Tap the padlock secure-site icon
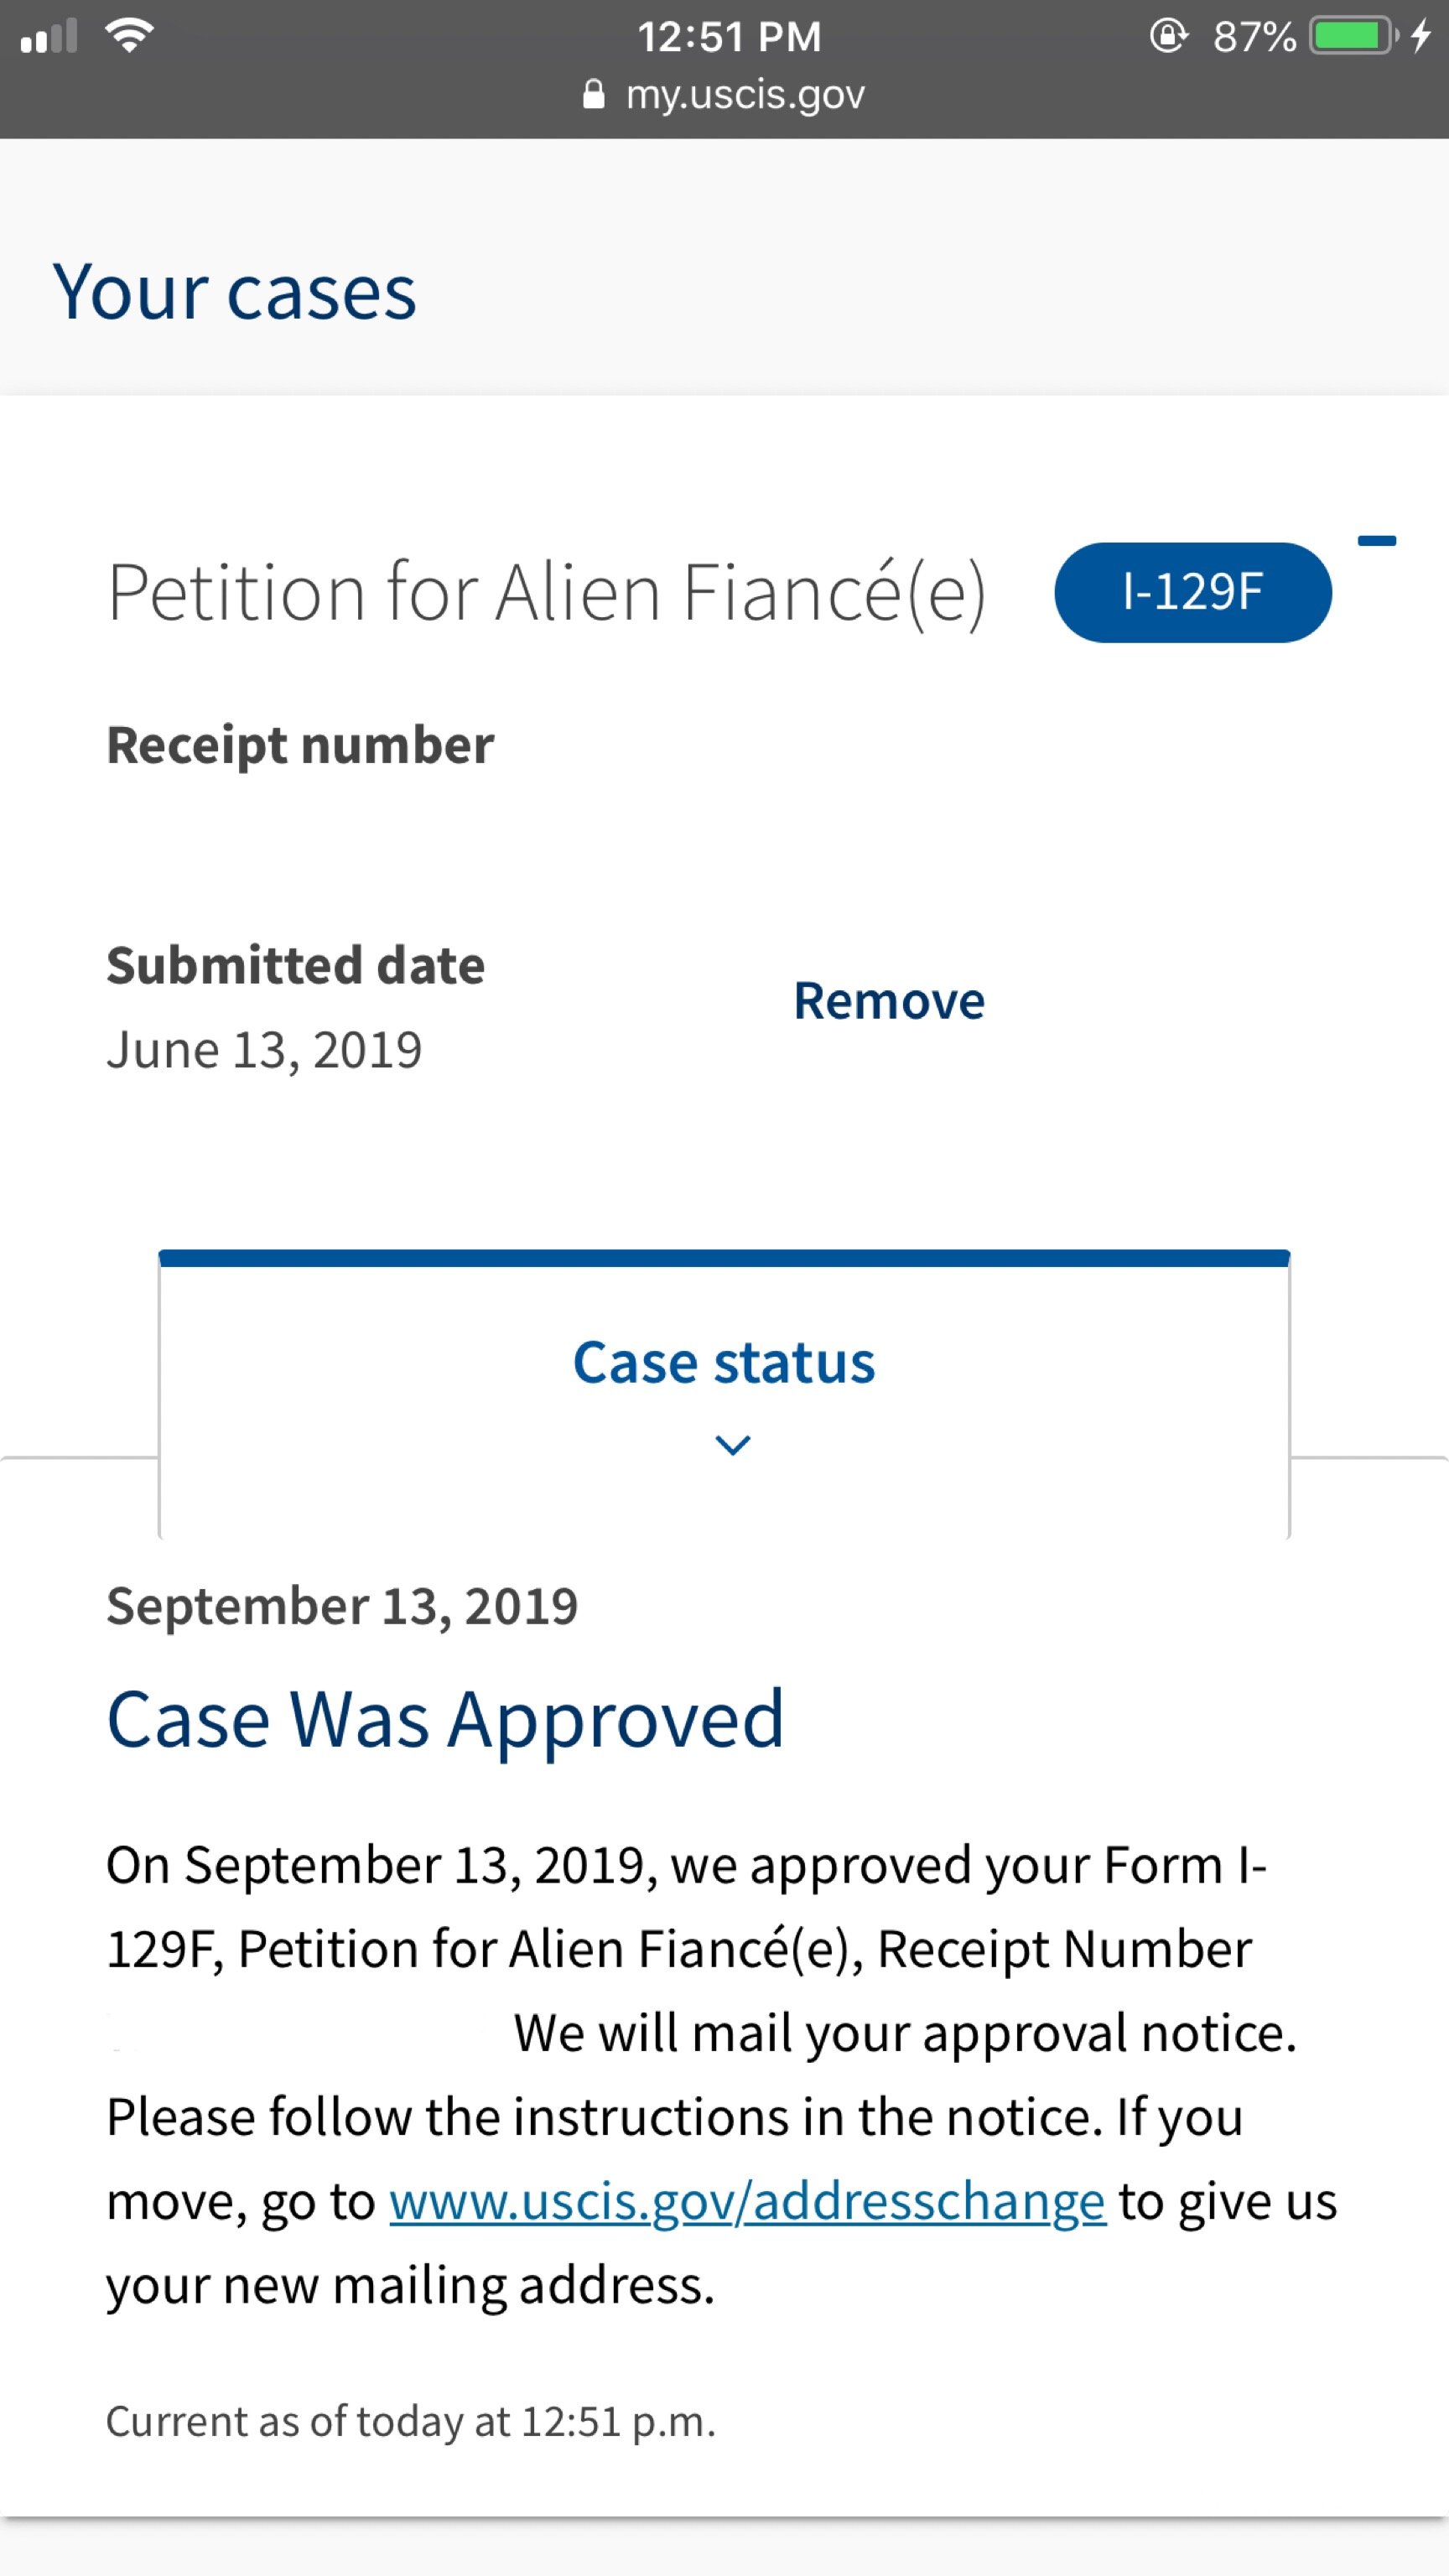The width and height of the screenshot is (1449, 2576). (x=593, y=94)
